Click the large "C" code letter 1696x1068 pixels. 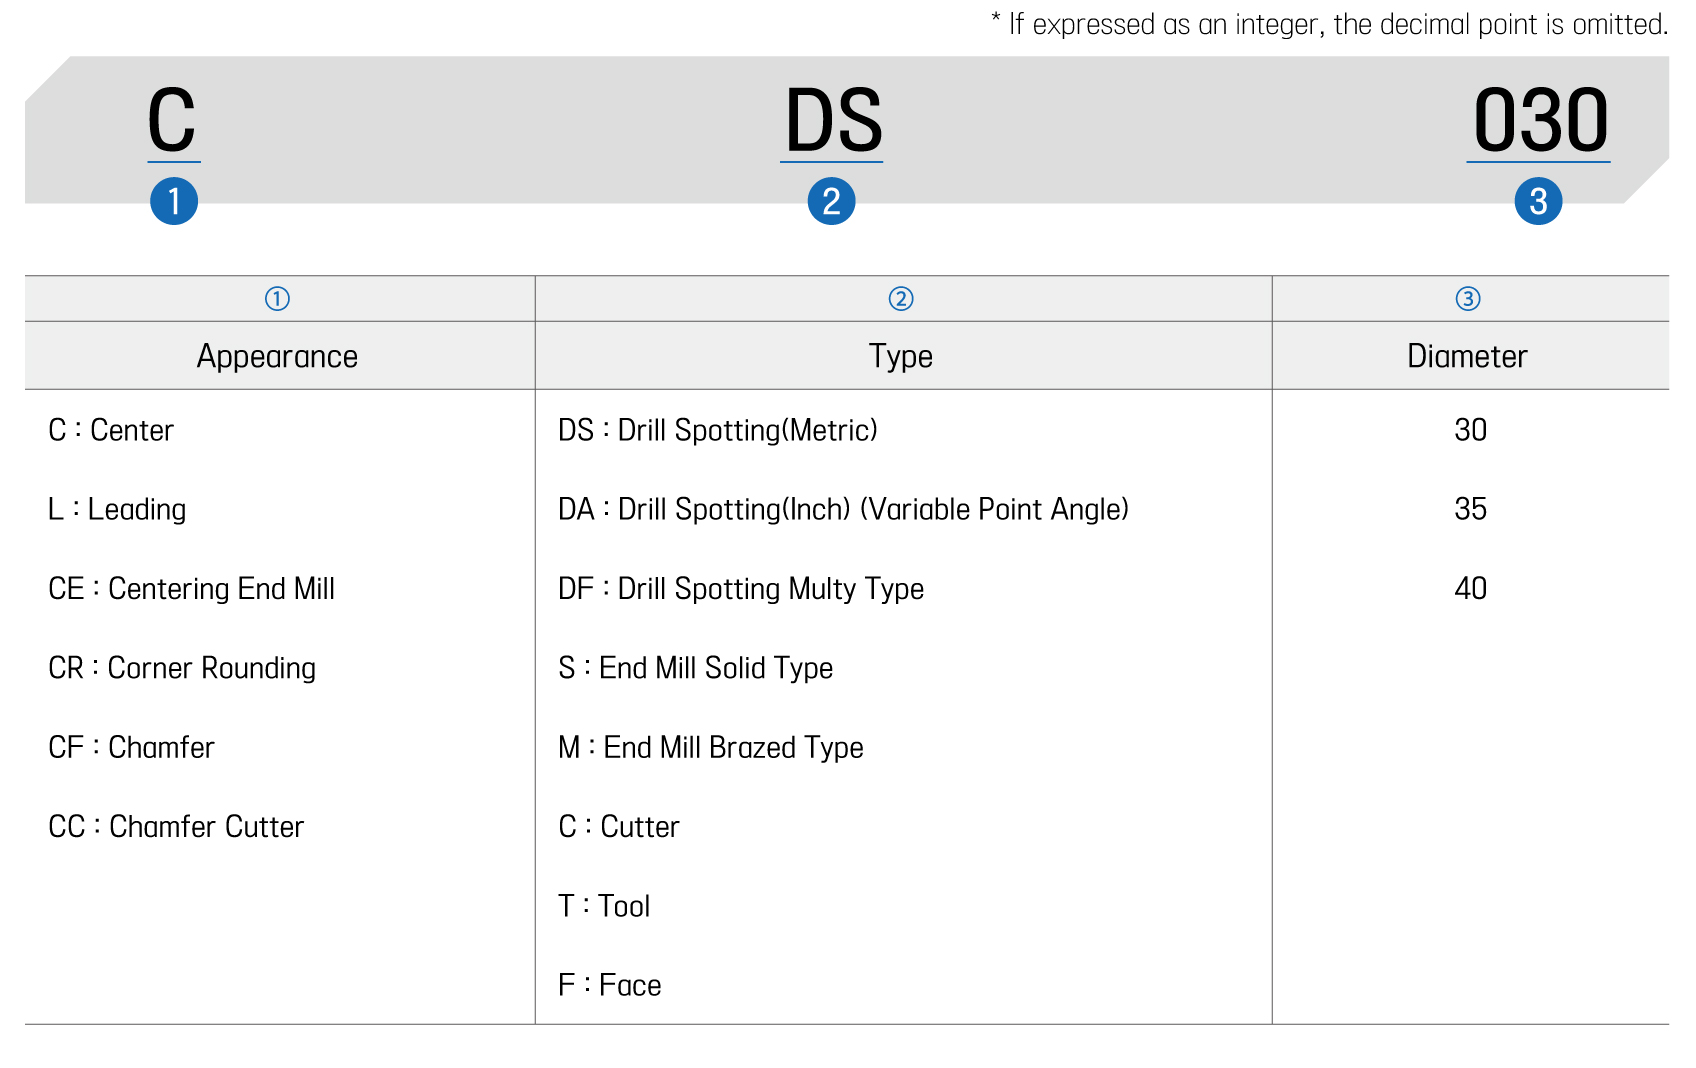tap(172, 121)
